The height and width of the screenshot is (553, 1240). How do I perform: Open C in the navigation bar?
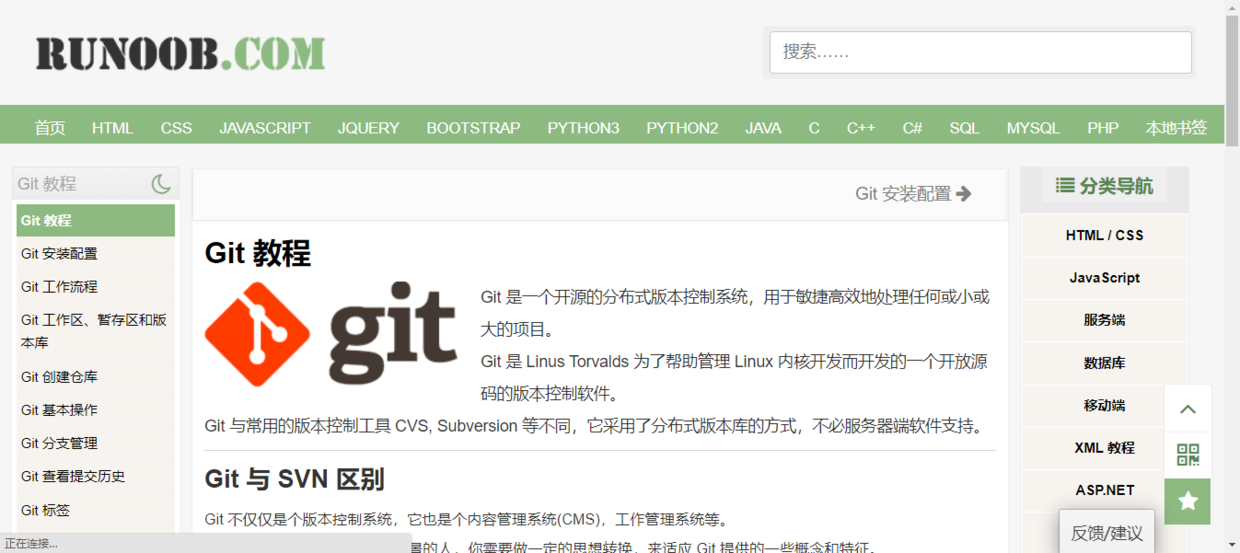click(x=814, y=128)
